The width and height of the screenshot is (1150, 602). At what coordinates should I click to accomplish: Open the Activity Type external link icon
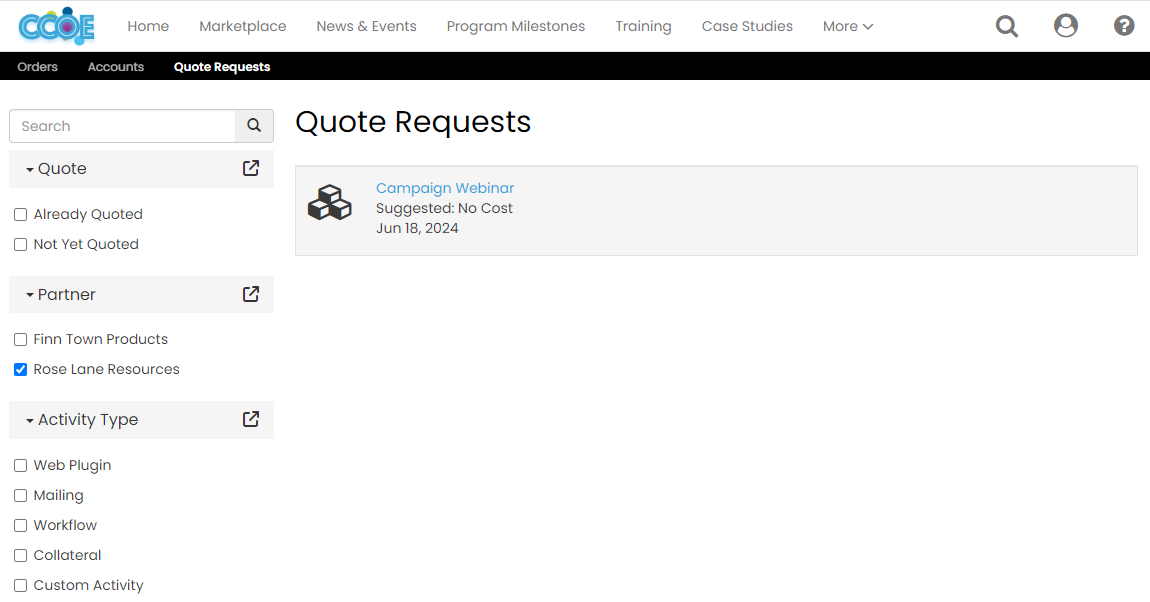coord(250,419)
